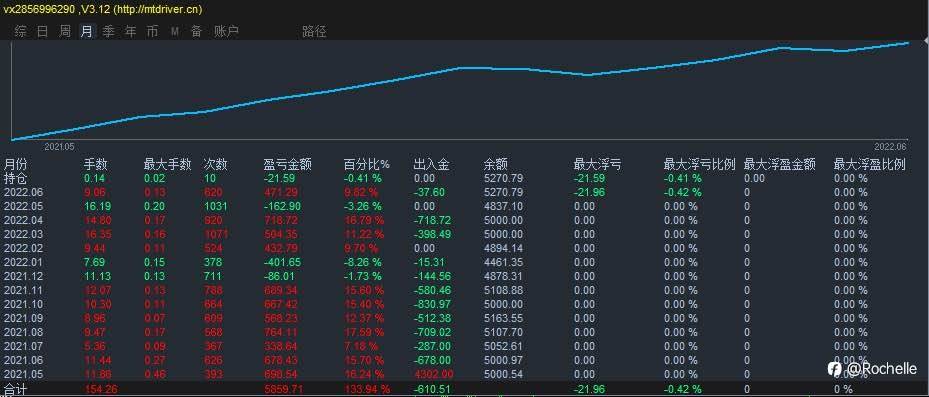
Task: Open the 币 currency tab
Action: (152, 31)
